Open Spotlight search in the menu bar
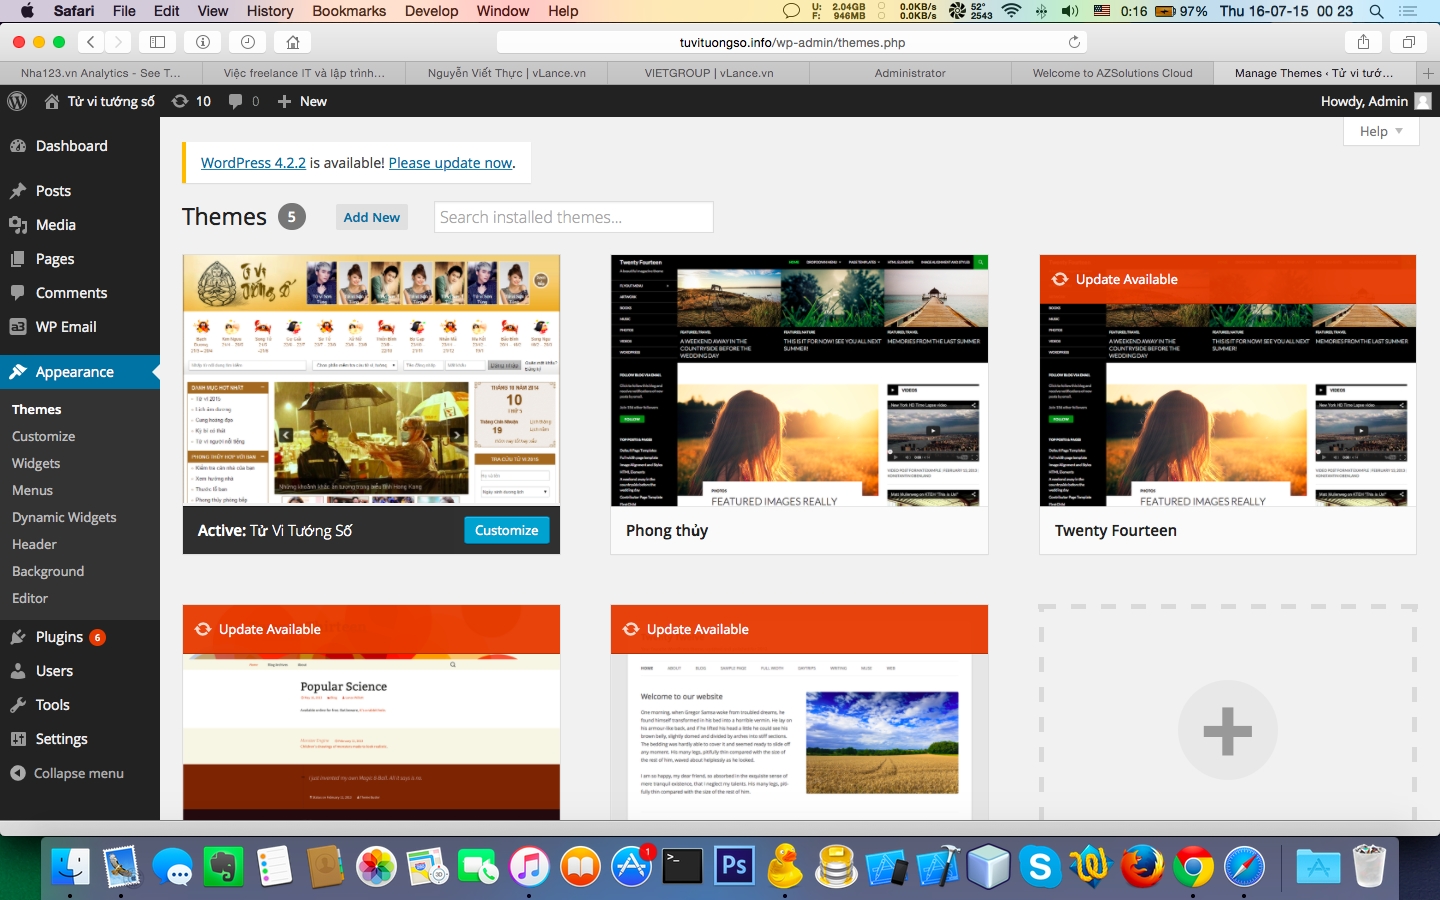 (x=1376, y=11)
